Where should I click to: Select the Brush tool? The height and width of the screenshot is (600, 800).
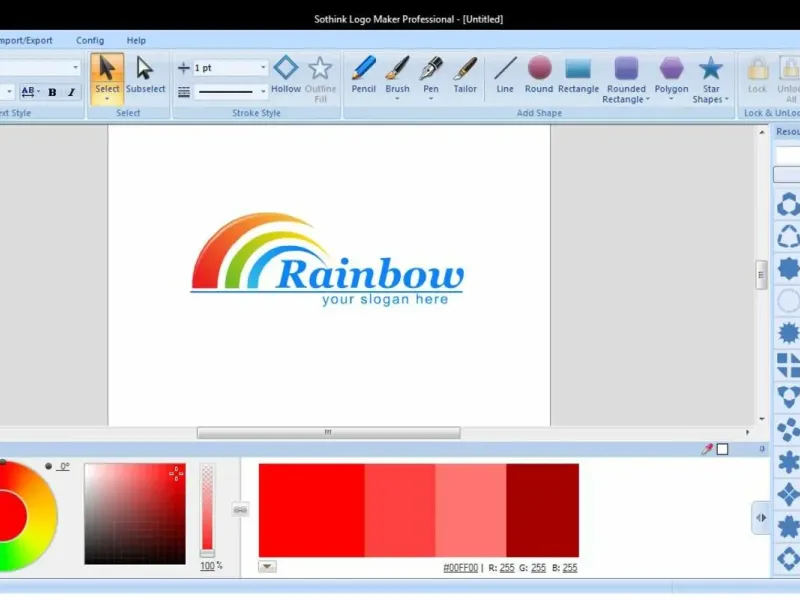click(397, 74)
